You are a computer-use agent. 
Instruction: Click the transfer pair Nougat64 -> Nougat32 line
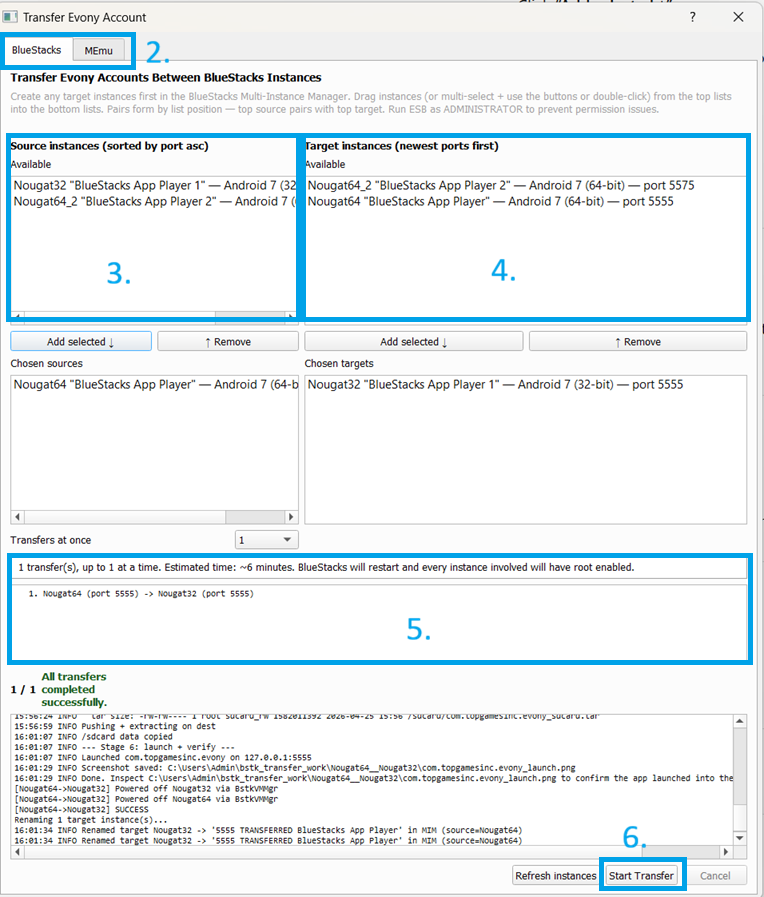[x=141, y=594]
